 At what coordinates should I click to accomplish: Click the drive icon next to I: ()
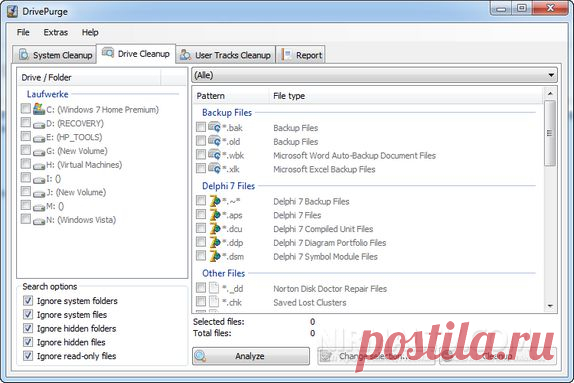39,180
